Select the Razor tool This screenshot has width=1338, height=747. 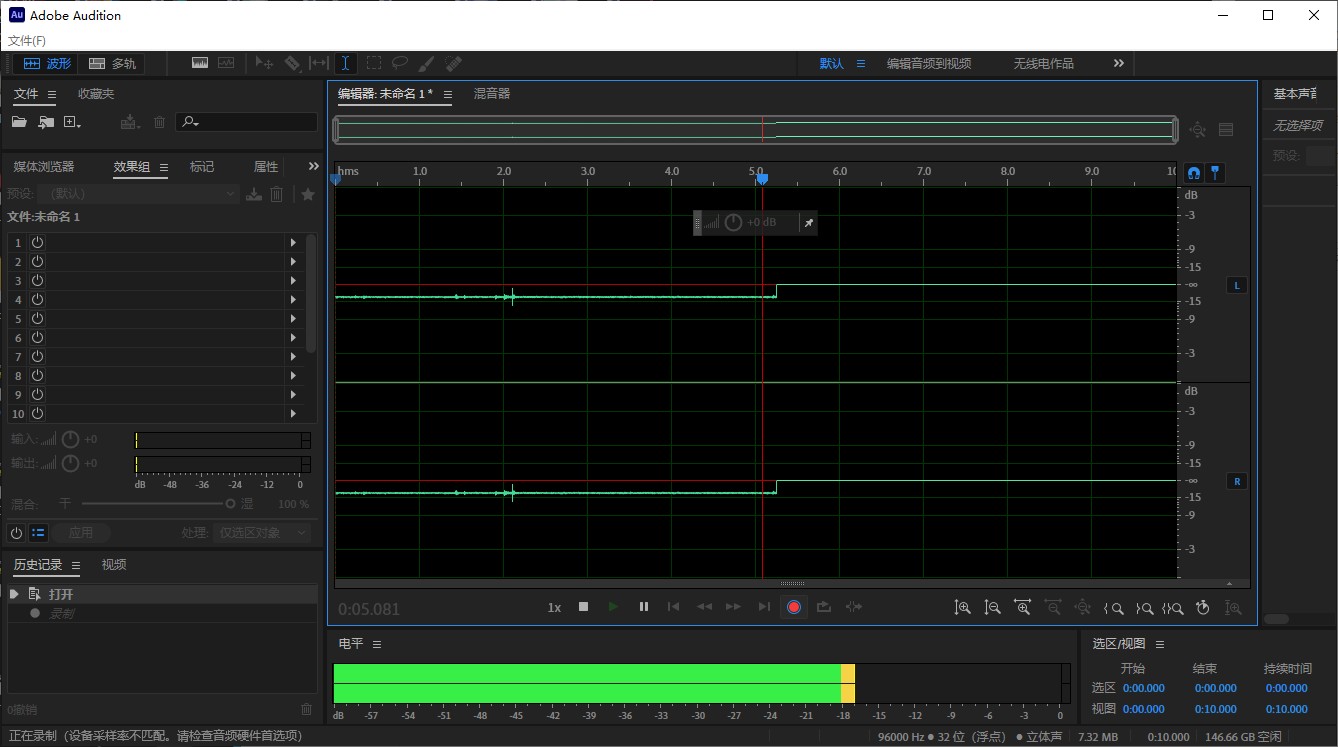coord(292,63)
